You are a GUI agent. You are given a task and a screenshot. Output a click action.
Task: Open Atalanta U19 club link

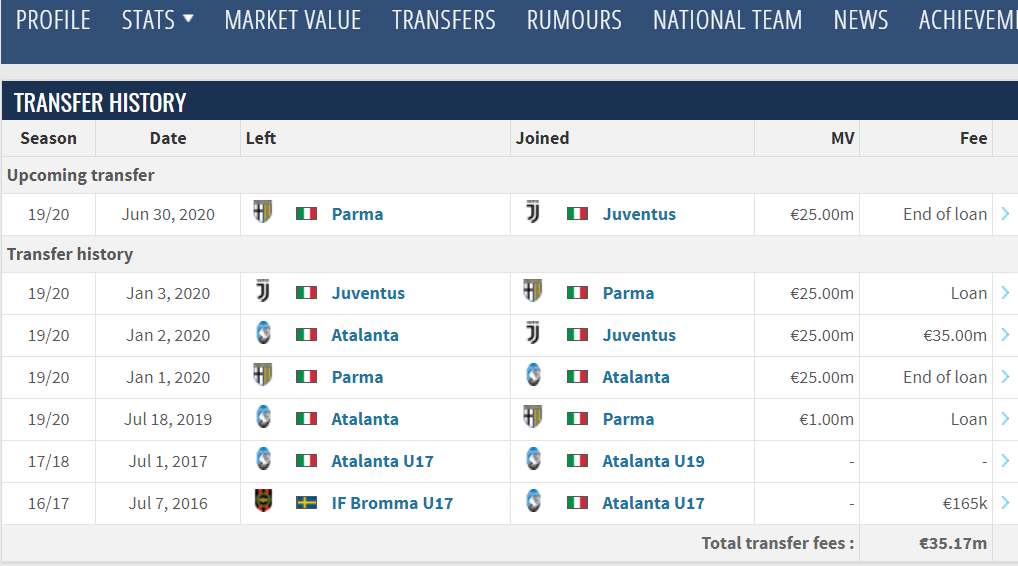pyautogui.click(x=653, y=461)
